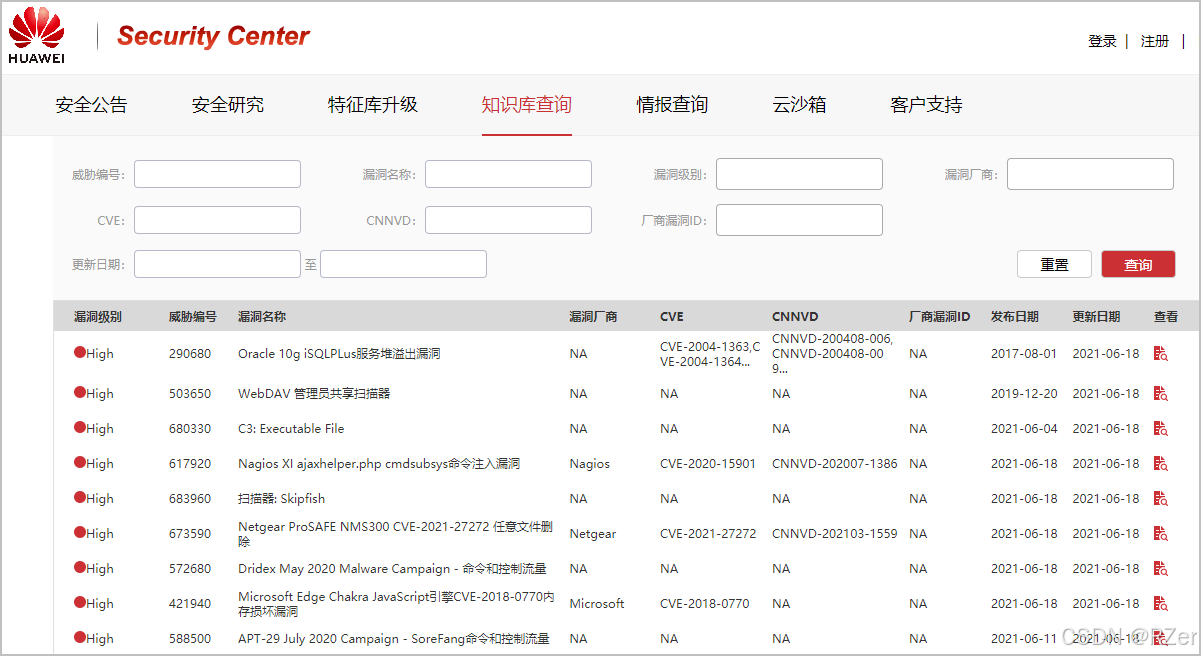1201x656 pixels.
Task: Click the CNNVD column header
Action: (795, 316)
